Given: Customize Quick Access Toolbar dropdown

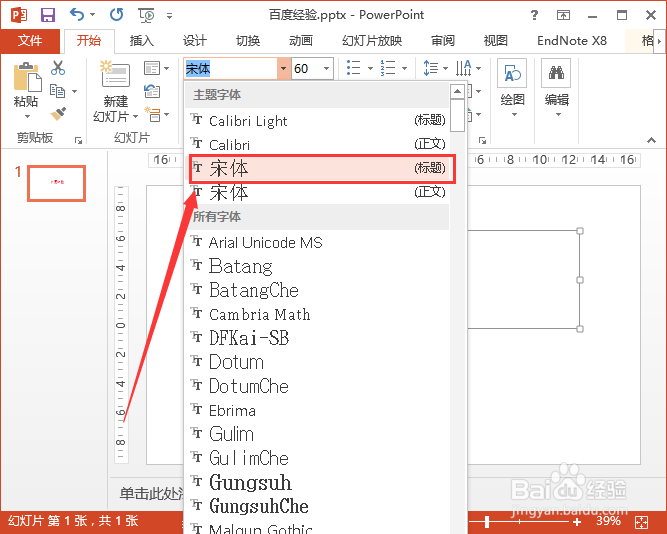Looking at the screenshot, I should click(169, 16).
